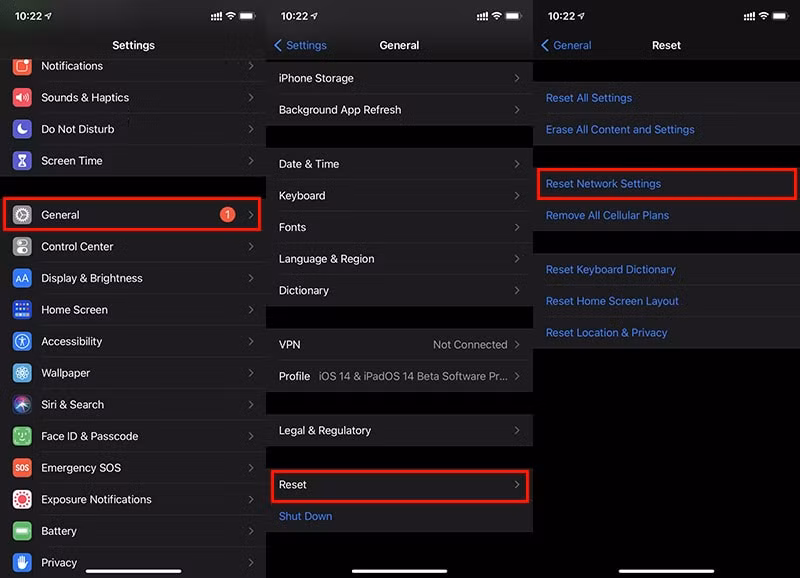
Task: Tap the Display & Brightness AA icon
Action: point(22,278)
